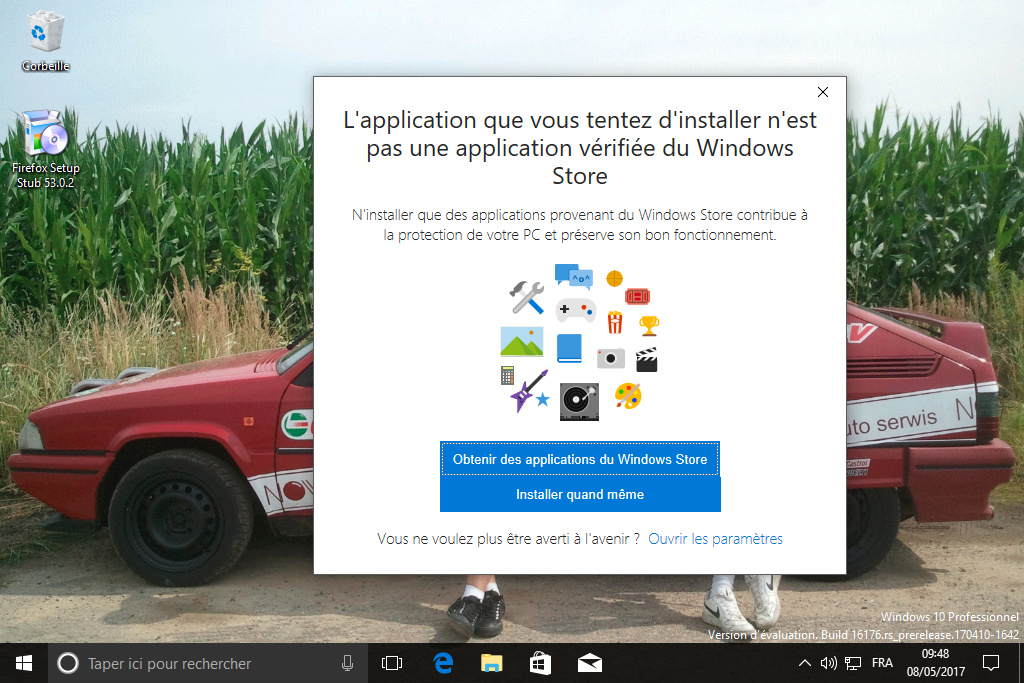Image resolution: width=1024 pixels, height=683 pixels.
Task: Click the gold trophy illustration
Action: [x=649, y=325]
